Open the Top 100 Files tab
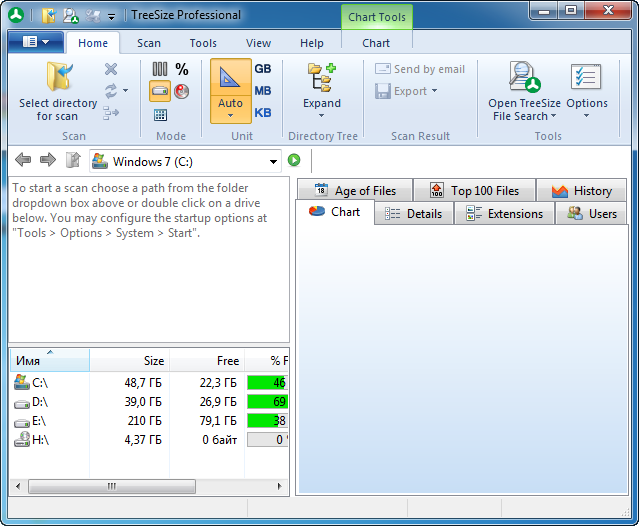 [x=474, y=190]
